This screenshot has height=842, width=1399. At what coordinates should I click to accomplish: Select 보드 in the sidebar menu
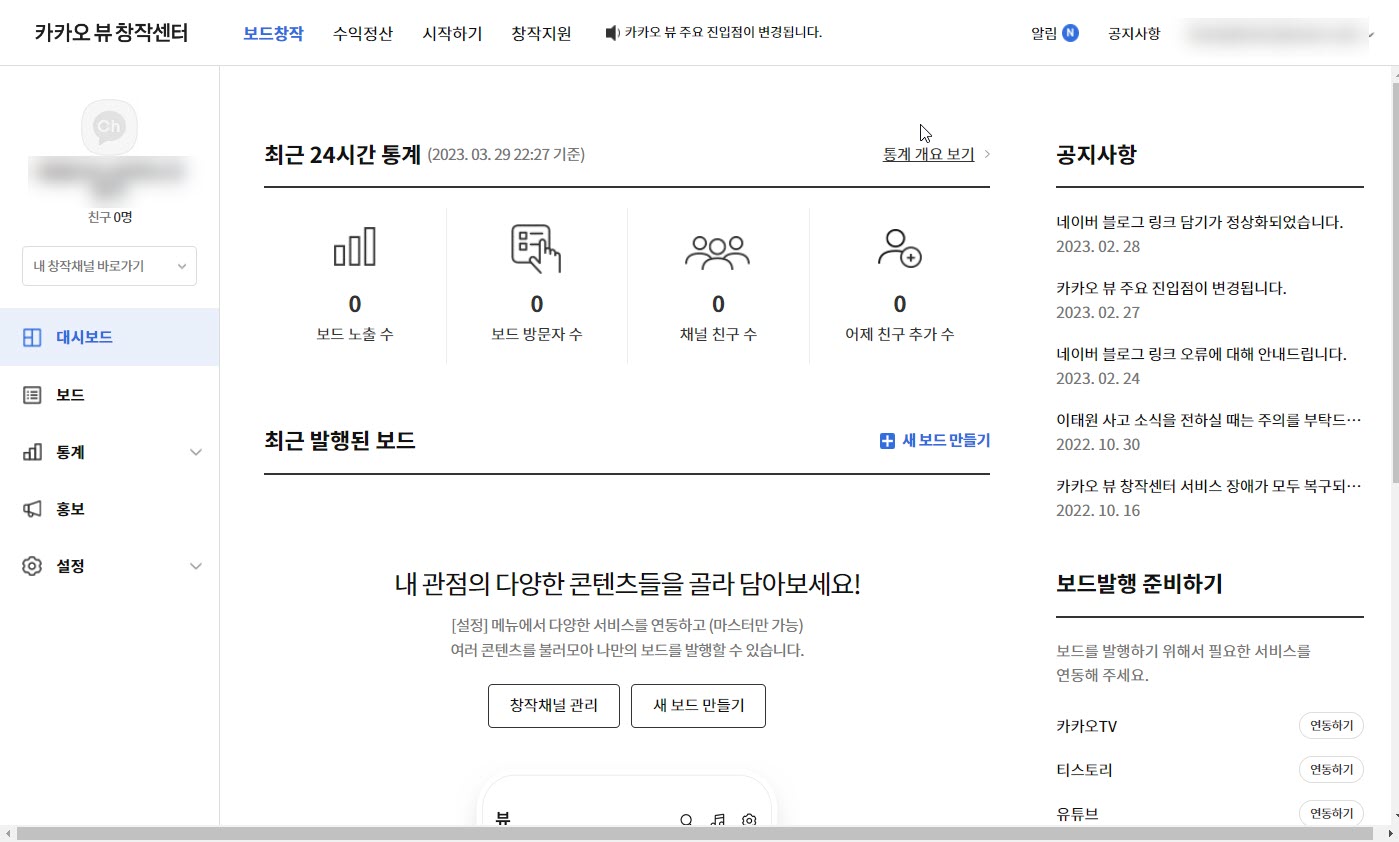(109, 395)
